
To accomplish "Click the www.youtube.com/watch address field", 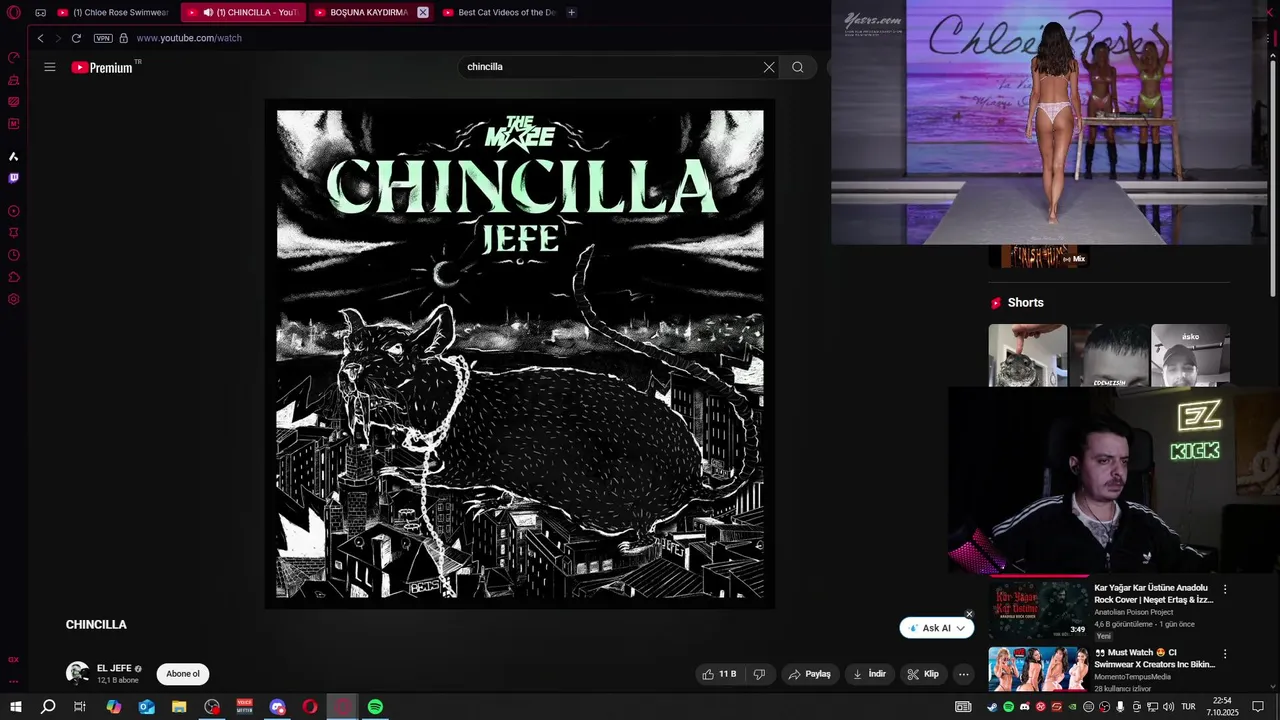I will click(x=189, y=38).
